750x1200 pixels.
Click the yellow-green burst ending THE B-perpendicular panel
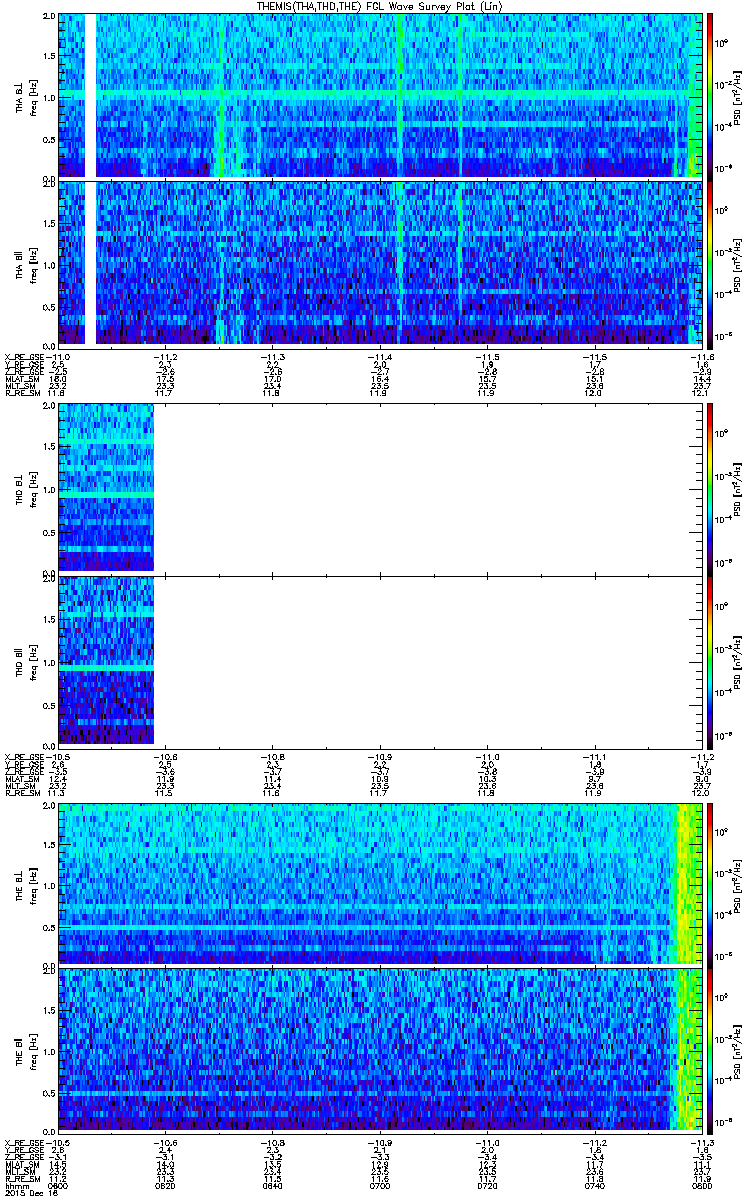click(x=690, y=883)
